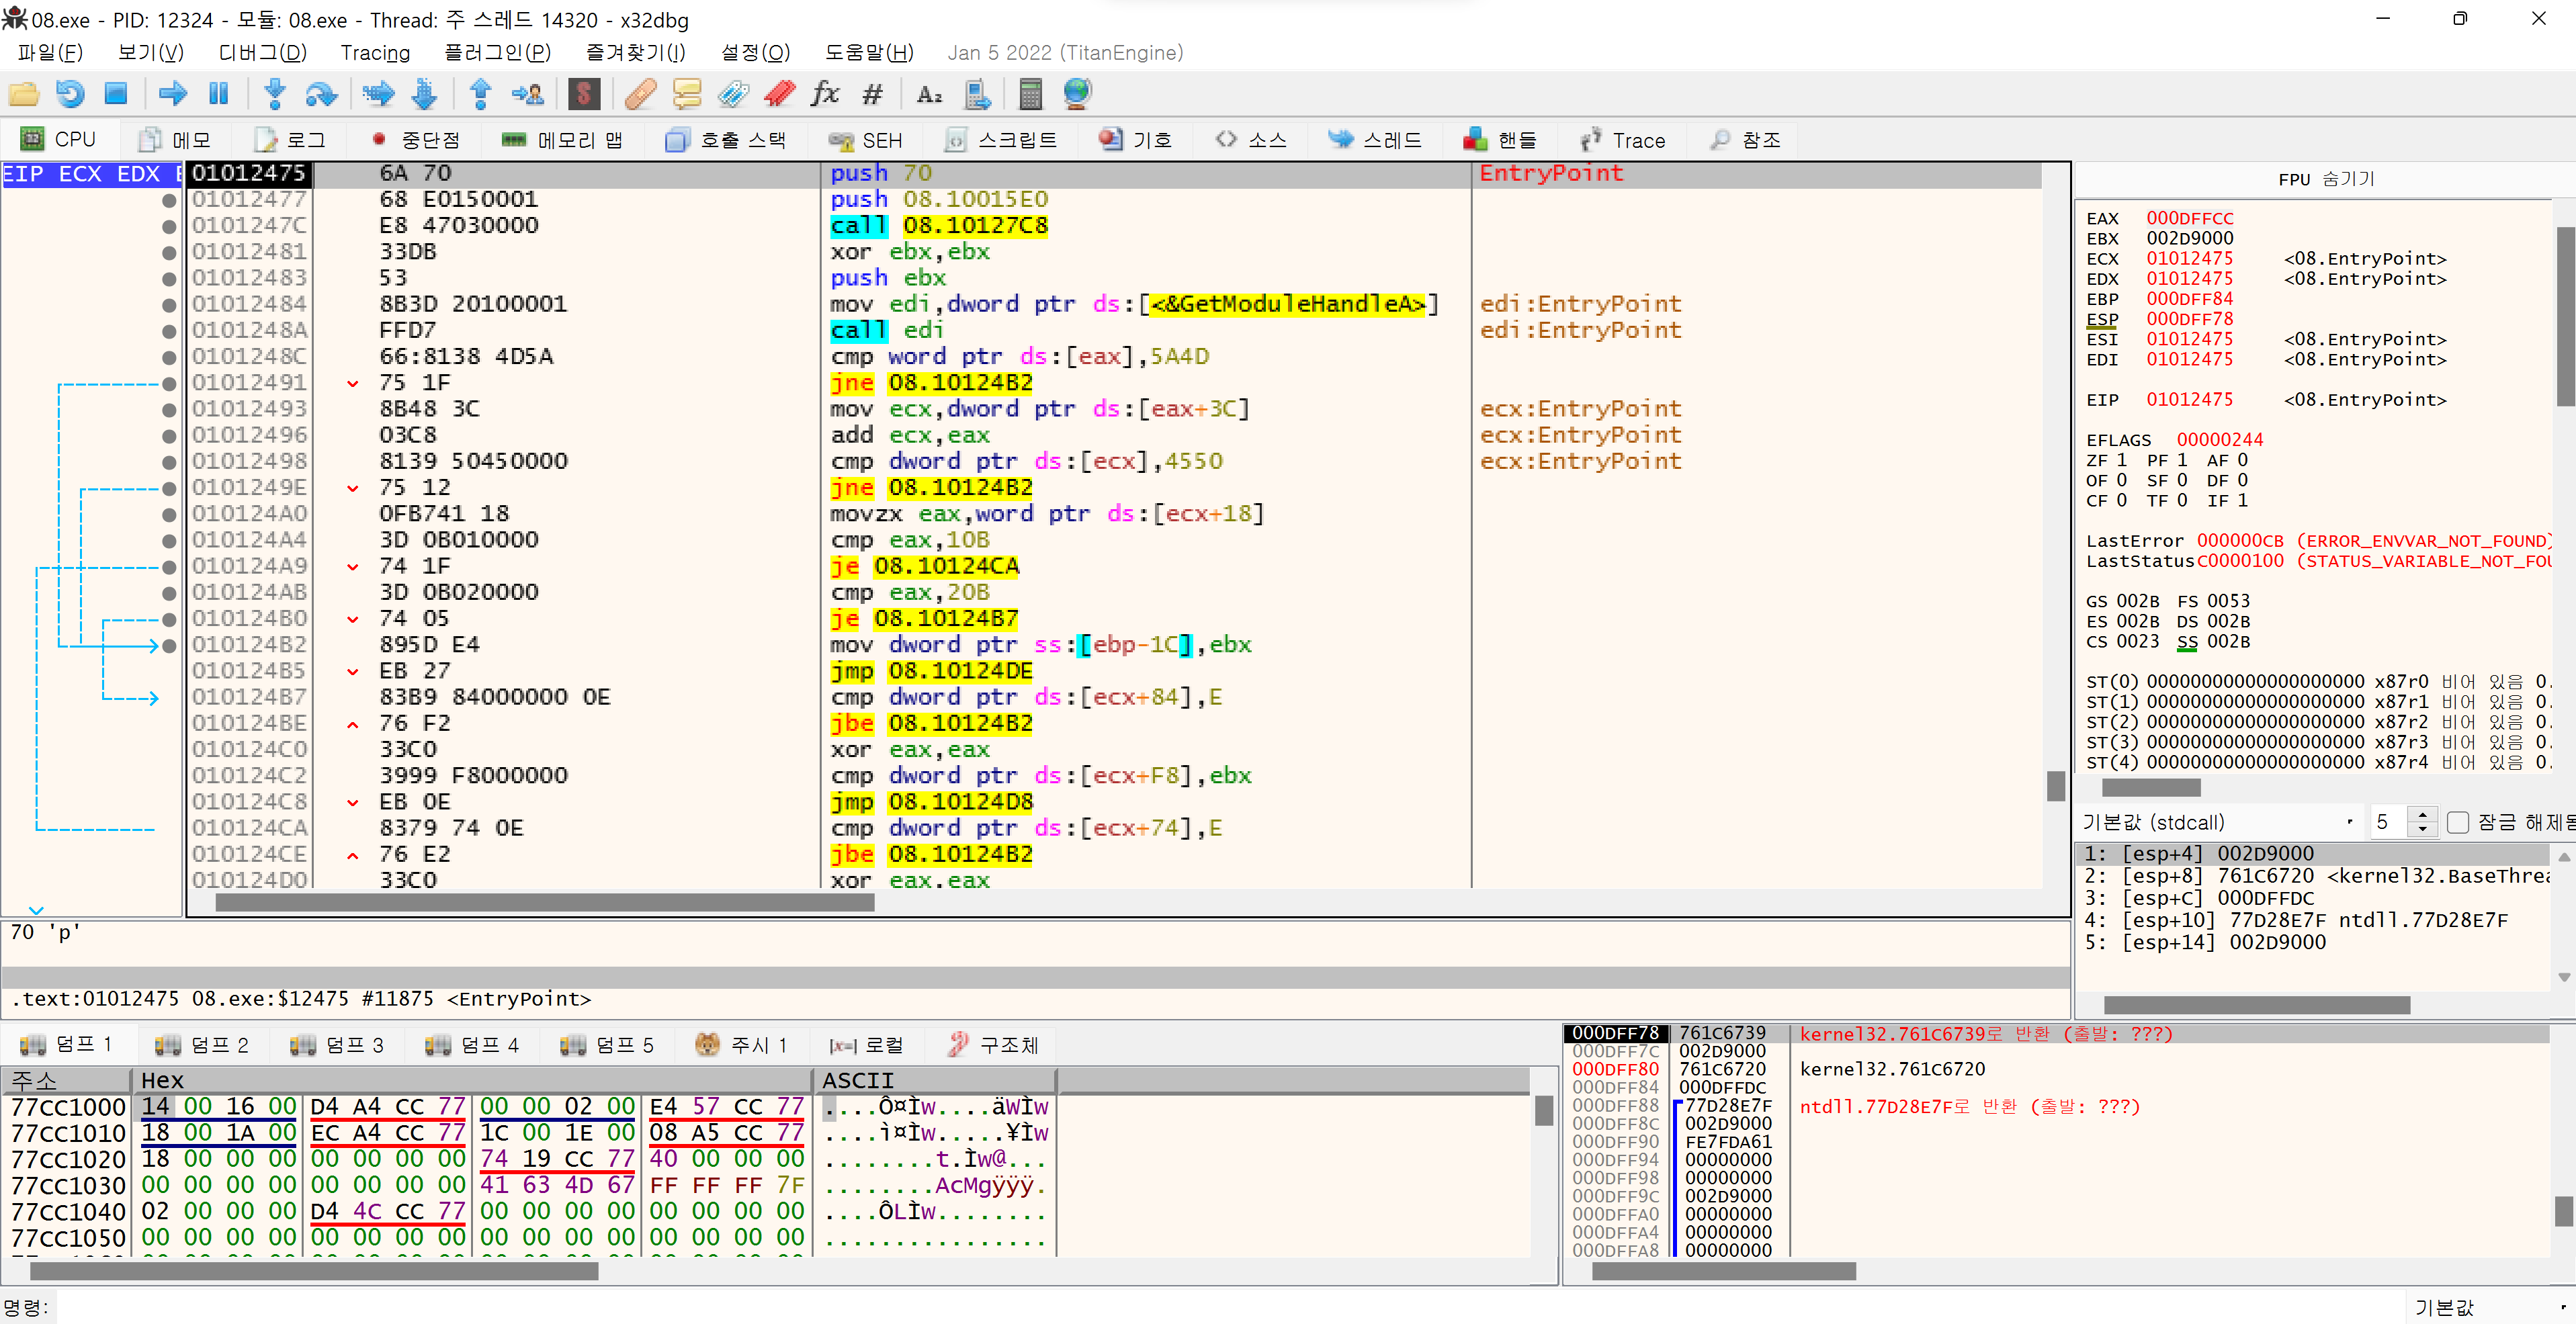
Task: Toggle breakpoint dot at address 0101247C
Action: (x=169, y=226)
